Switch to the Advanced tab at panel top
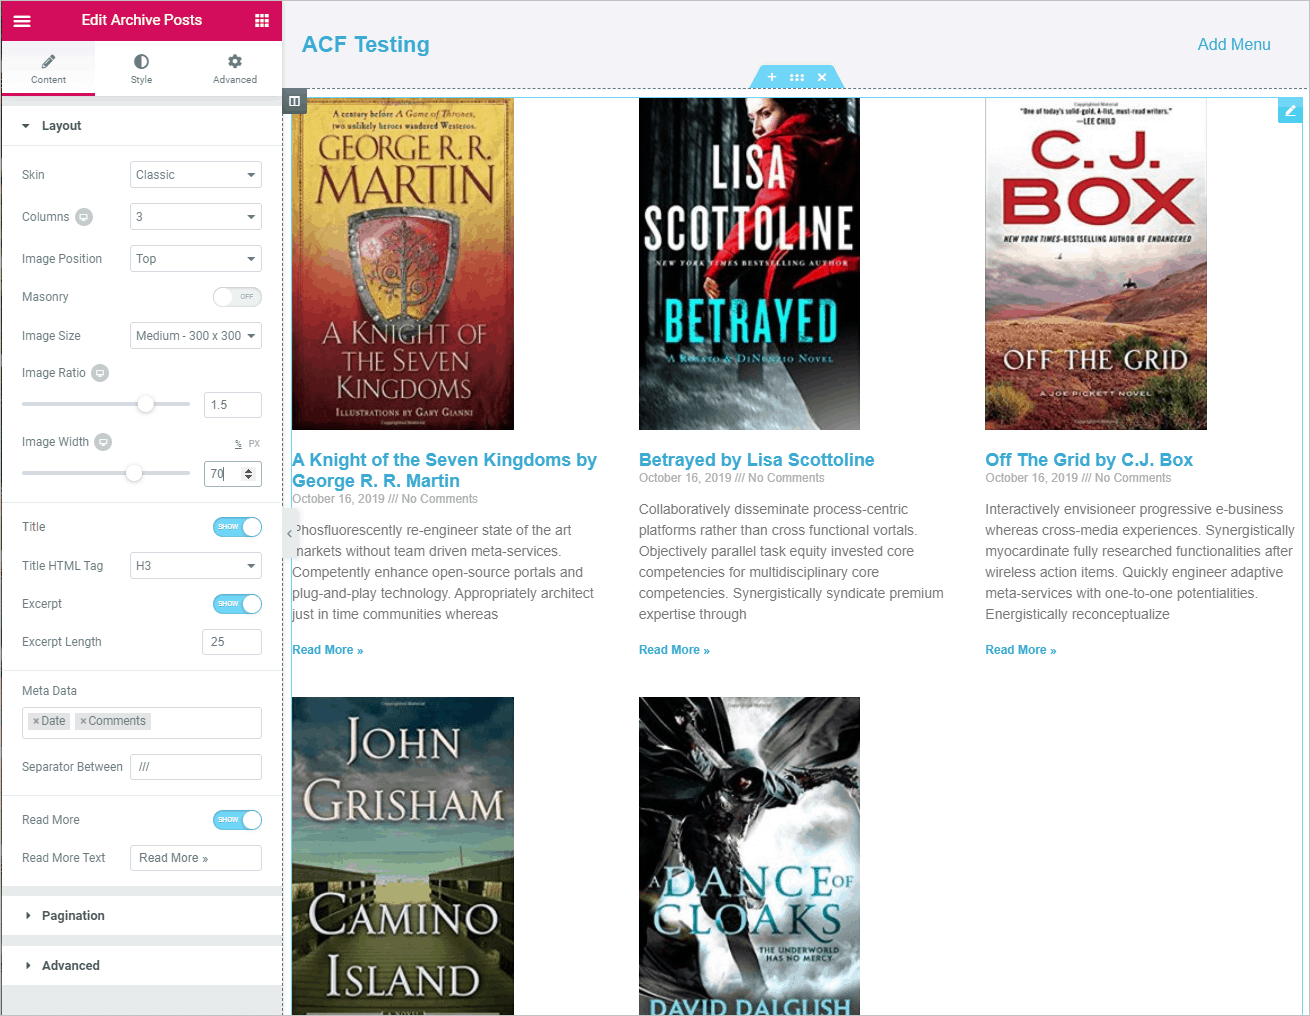This screenshot has width=1310, height=1016. click(235, 69)
